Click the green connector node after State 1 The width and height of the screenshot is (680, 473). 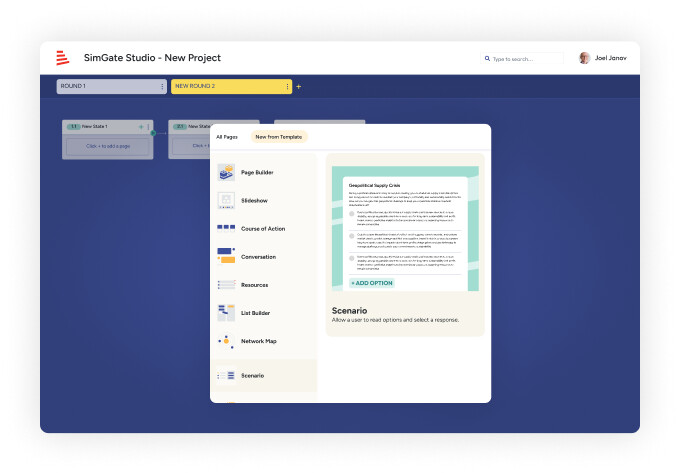[x=153, y=133]
